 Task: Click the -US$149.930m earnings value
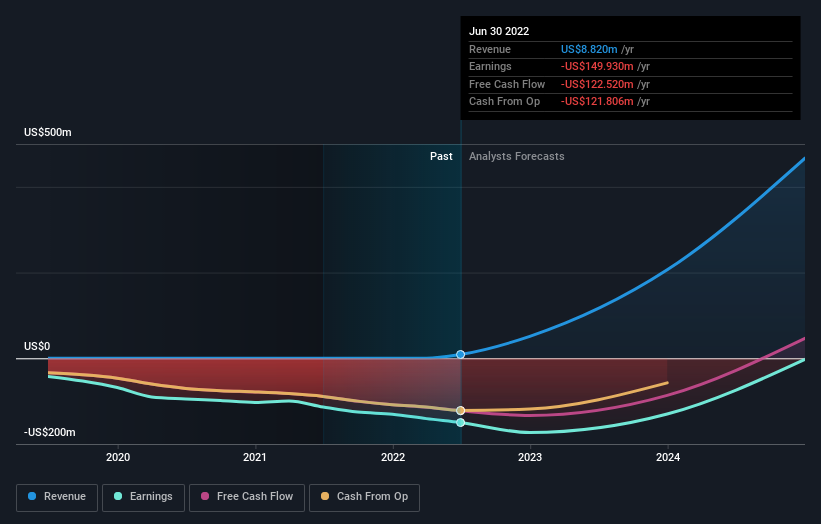(597, 66)
